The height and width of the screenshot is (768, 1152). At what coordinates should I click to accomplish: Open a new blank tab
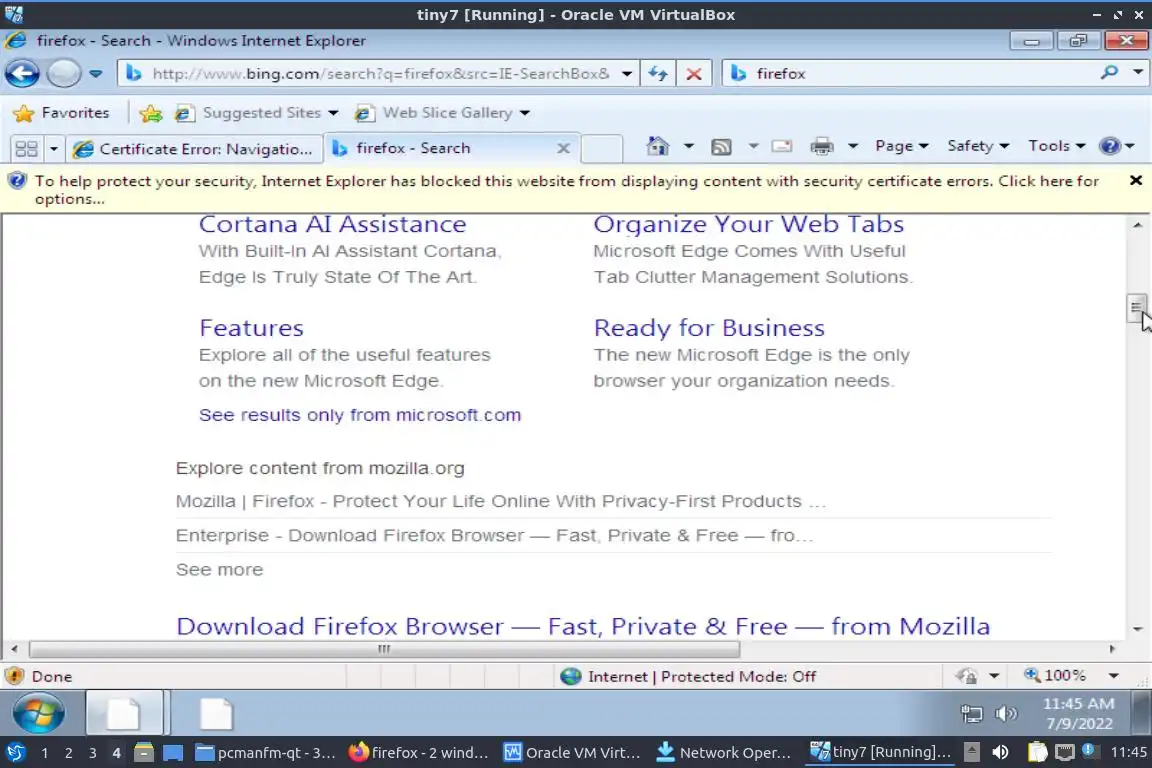click(x=602, y=149)
